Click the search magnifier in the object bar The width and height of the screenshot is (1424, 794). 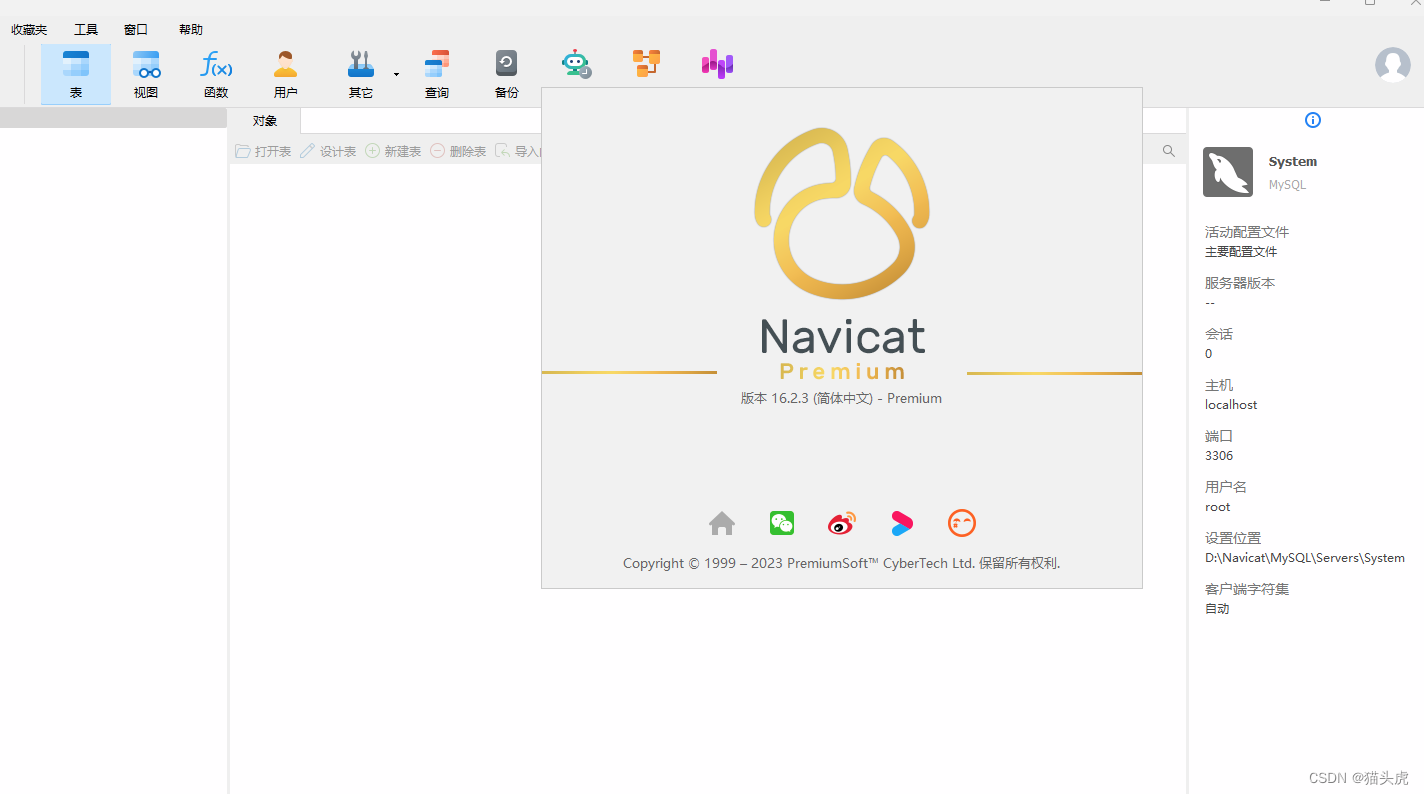pyautogui.click(x=1167, y=150)
